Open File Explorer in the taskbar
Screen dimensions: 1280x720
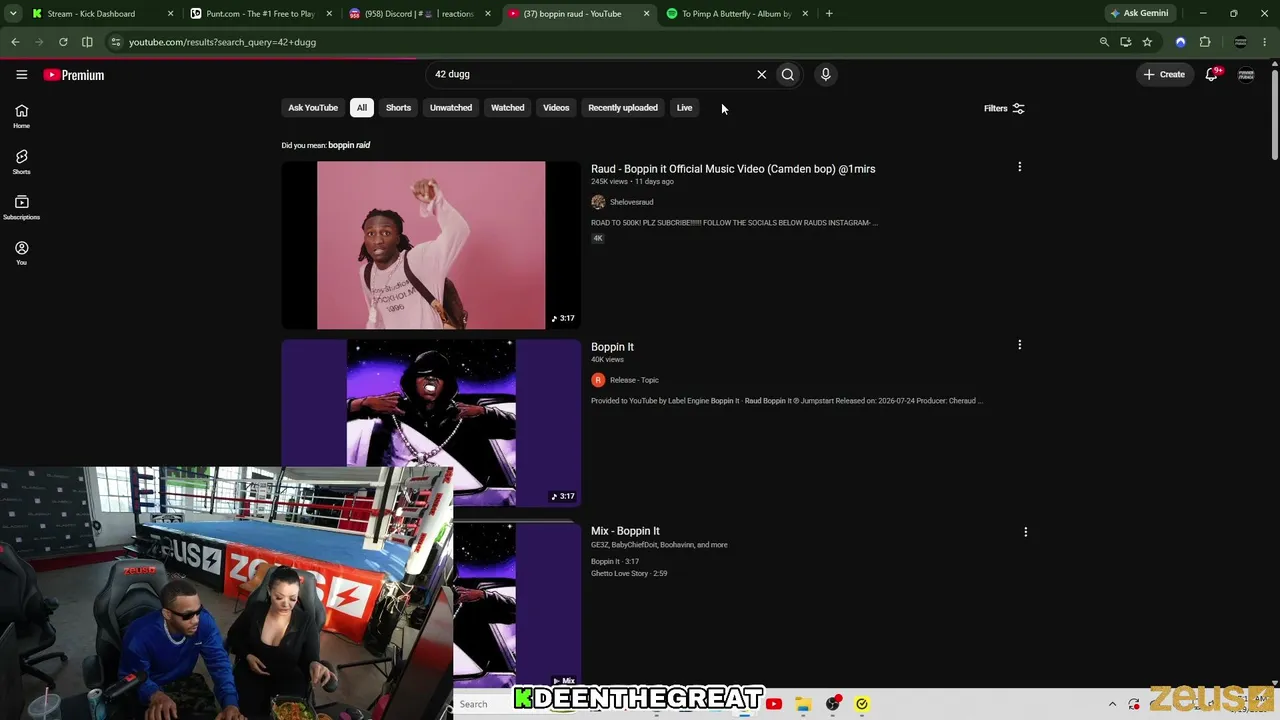(x=803, y=704)
